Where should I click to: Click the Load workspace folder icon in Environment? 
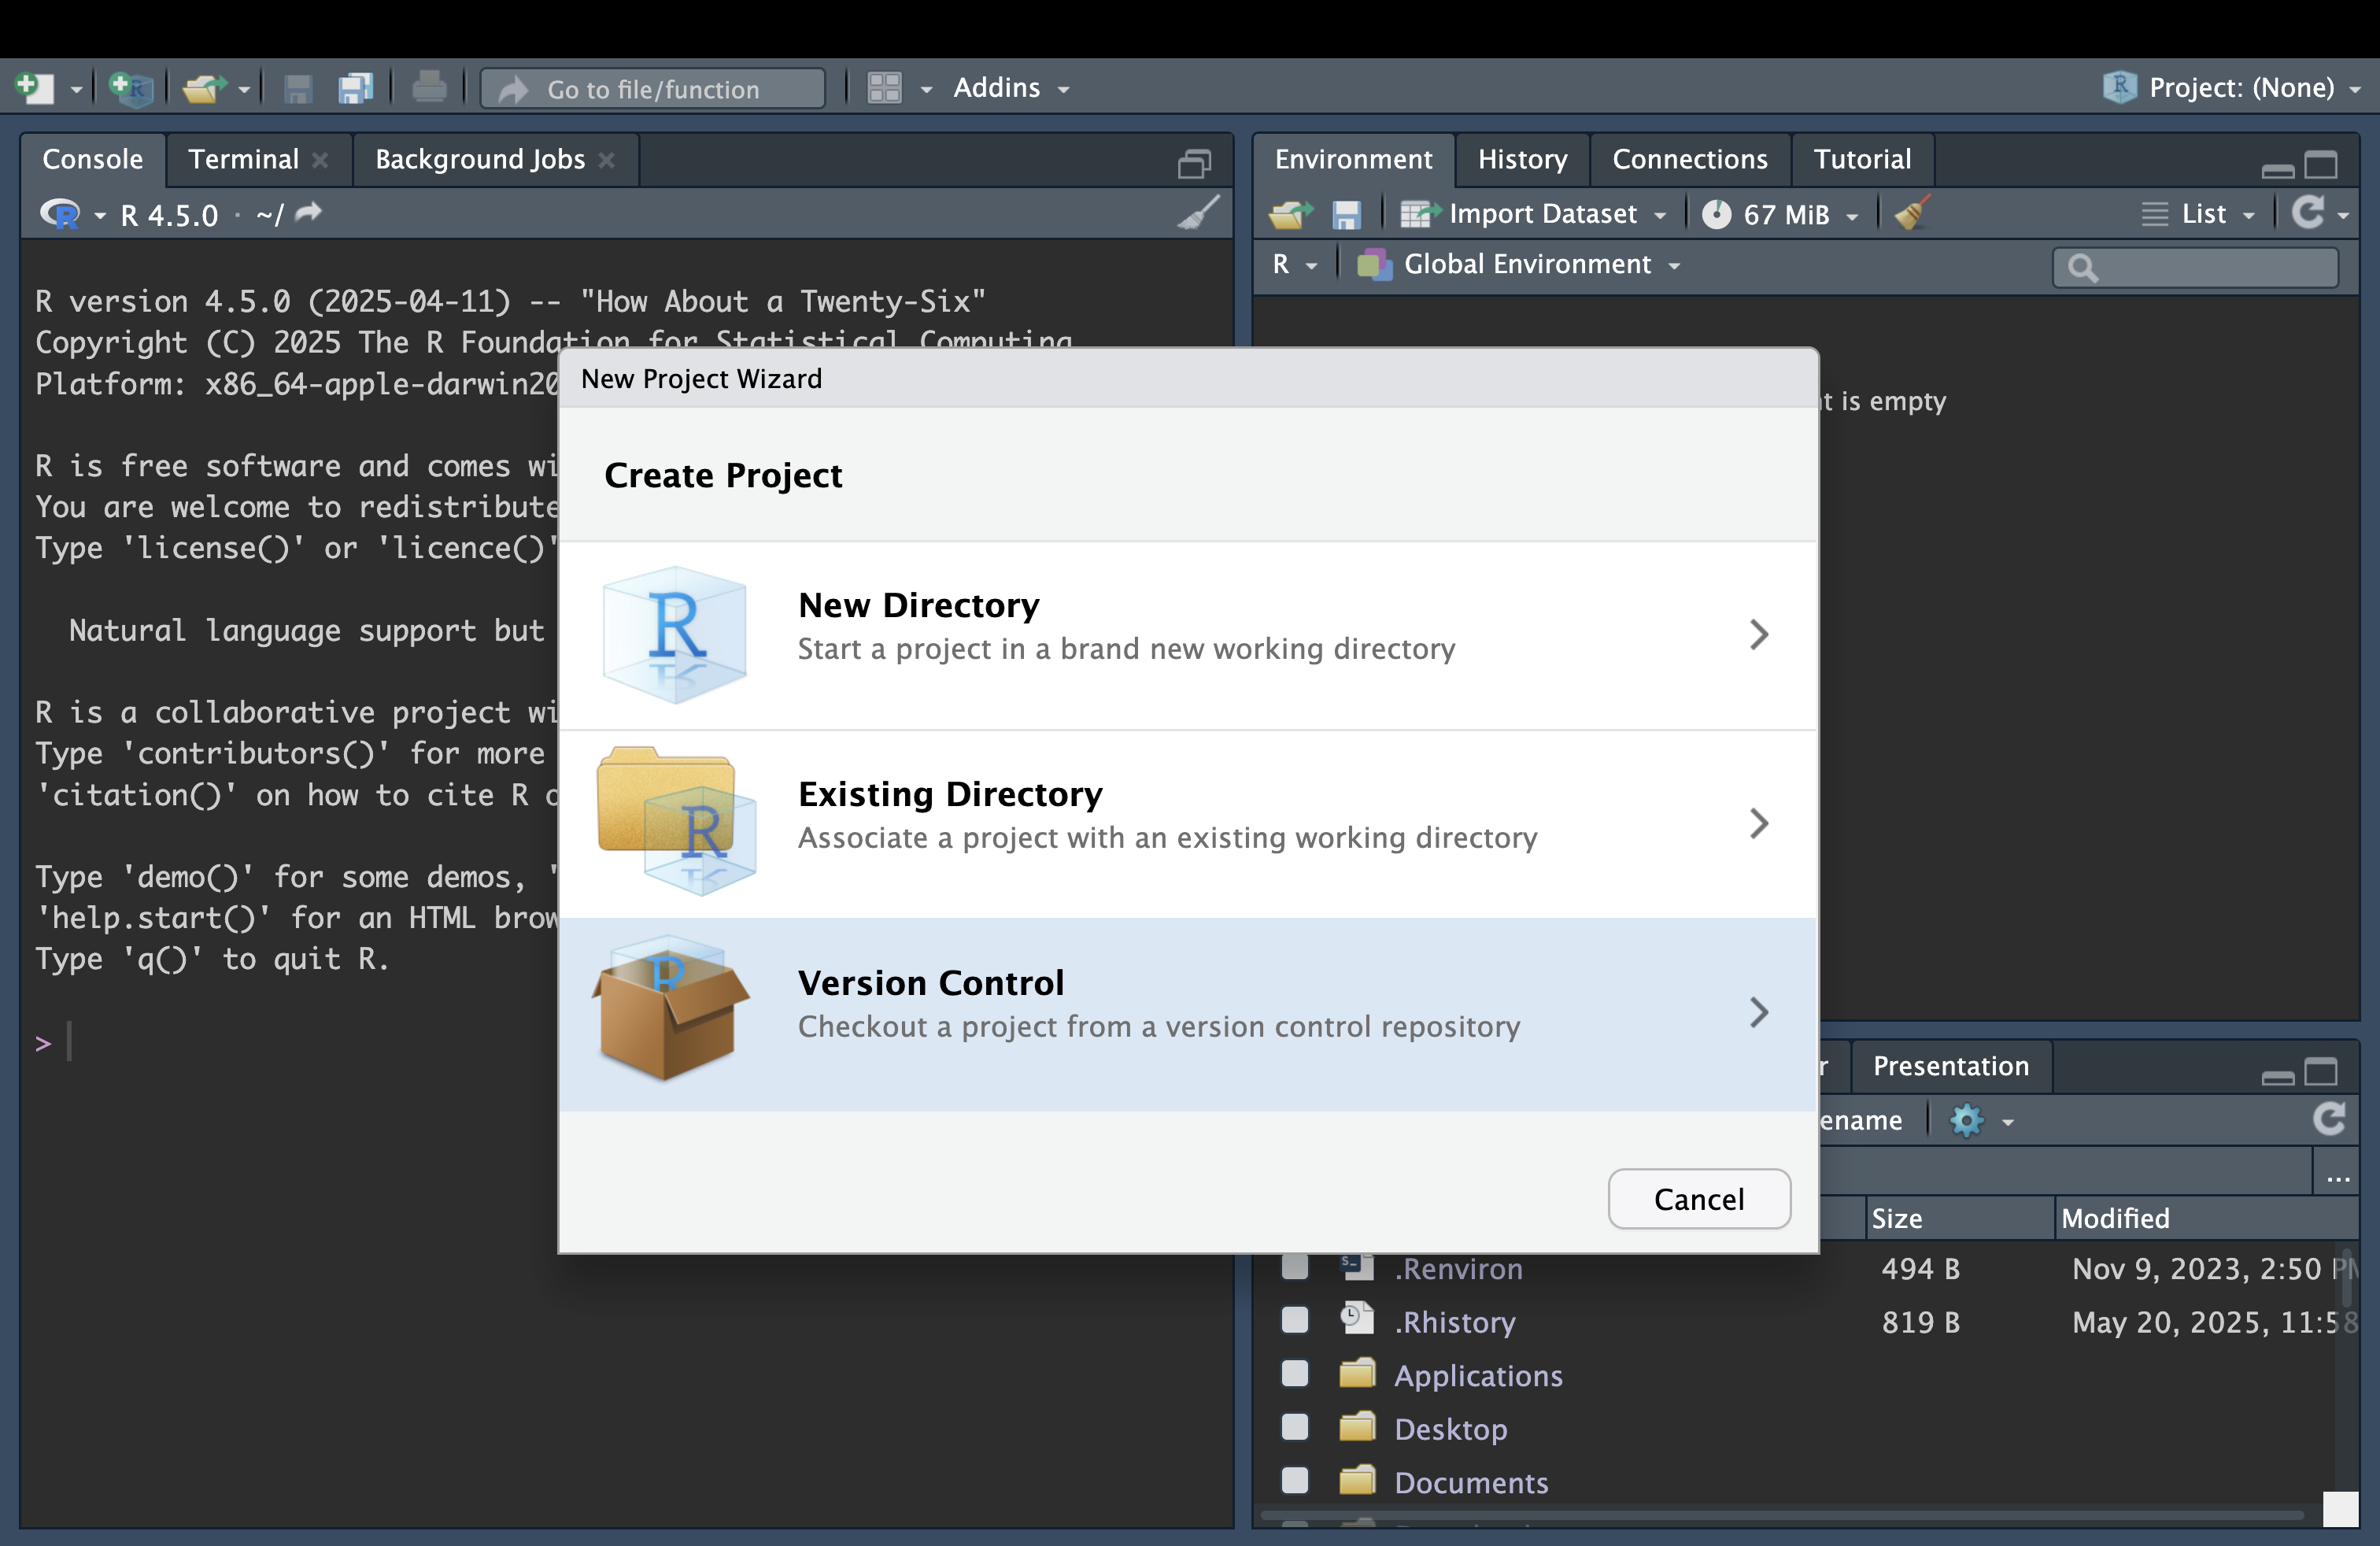[x=1291, y=214]
